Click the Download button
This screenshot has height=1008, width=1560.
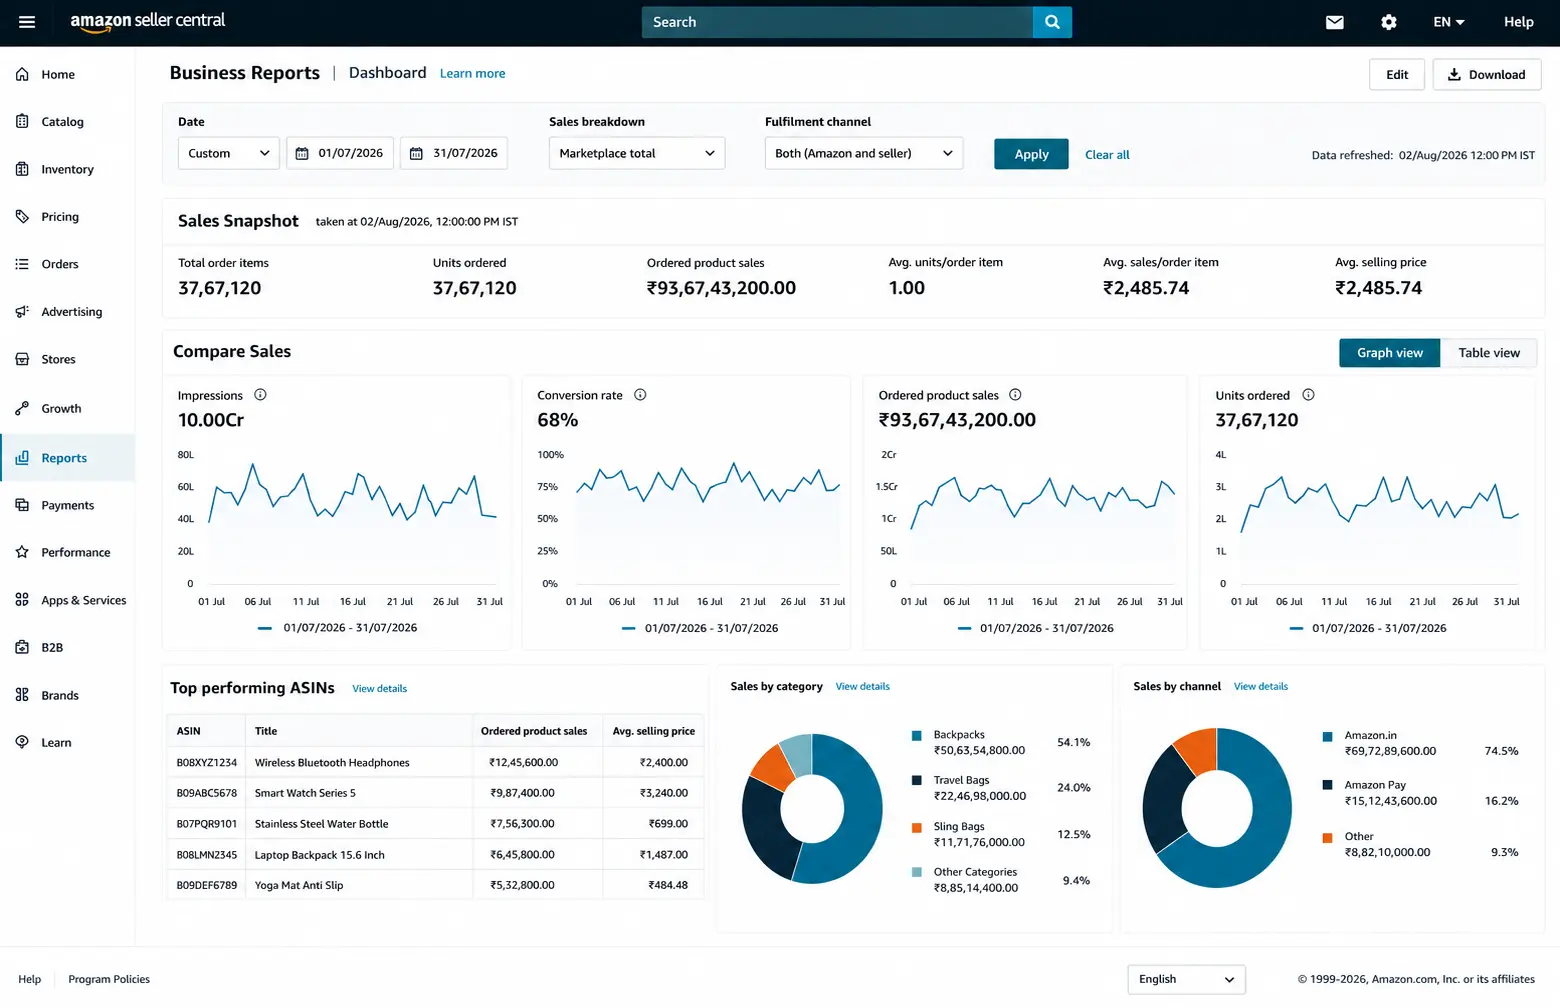(1486, 75)
